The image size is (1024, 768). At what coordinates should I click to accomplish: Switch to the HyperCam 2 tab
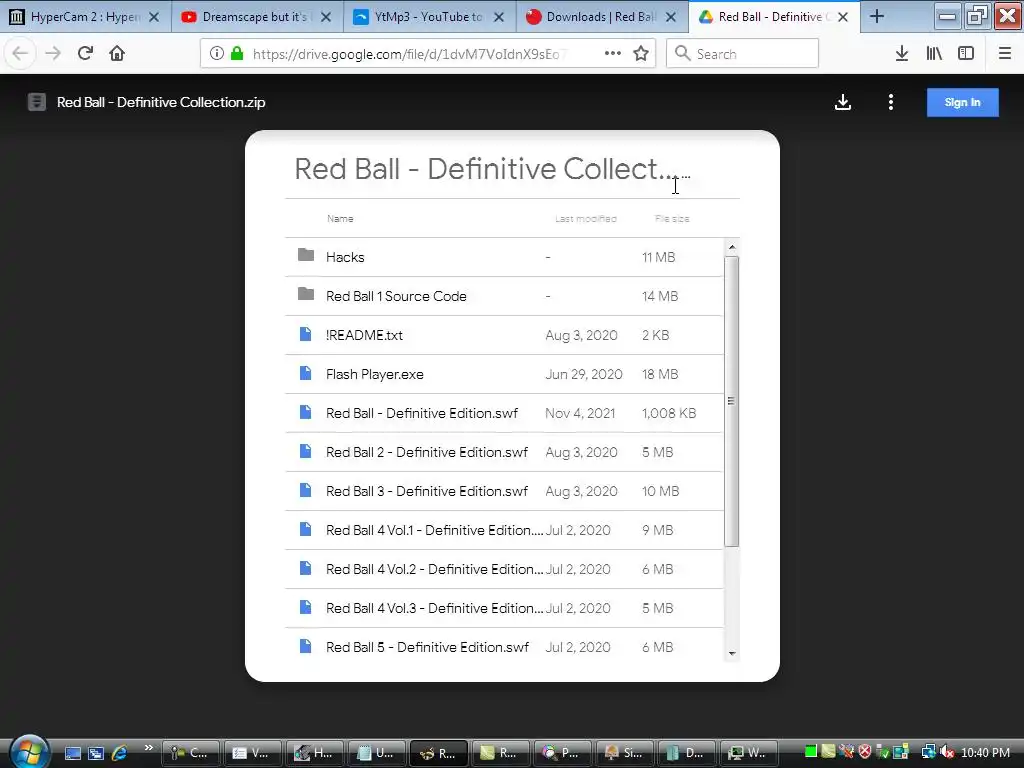(85, 17)
